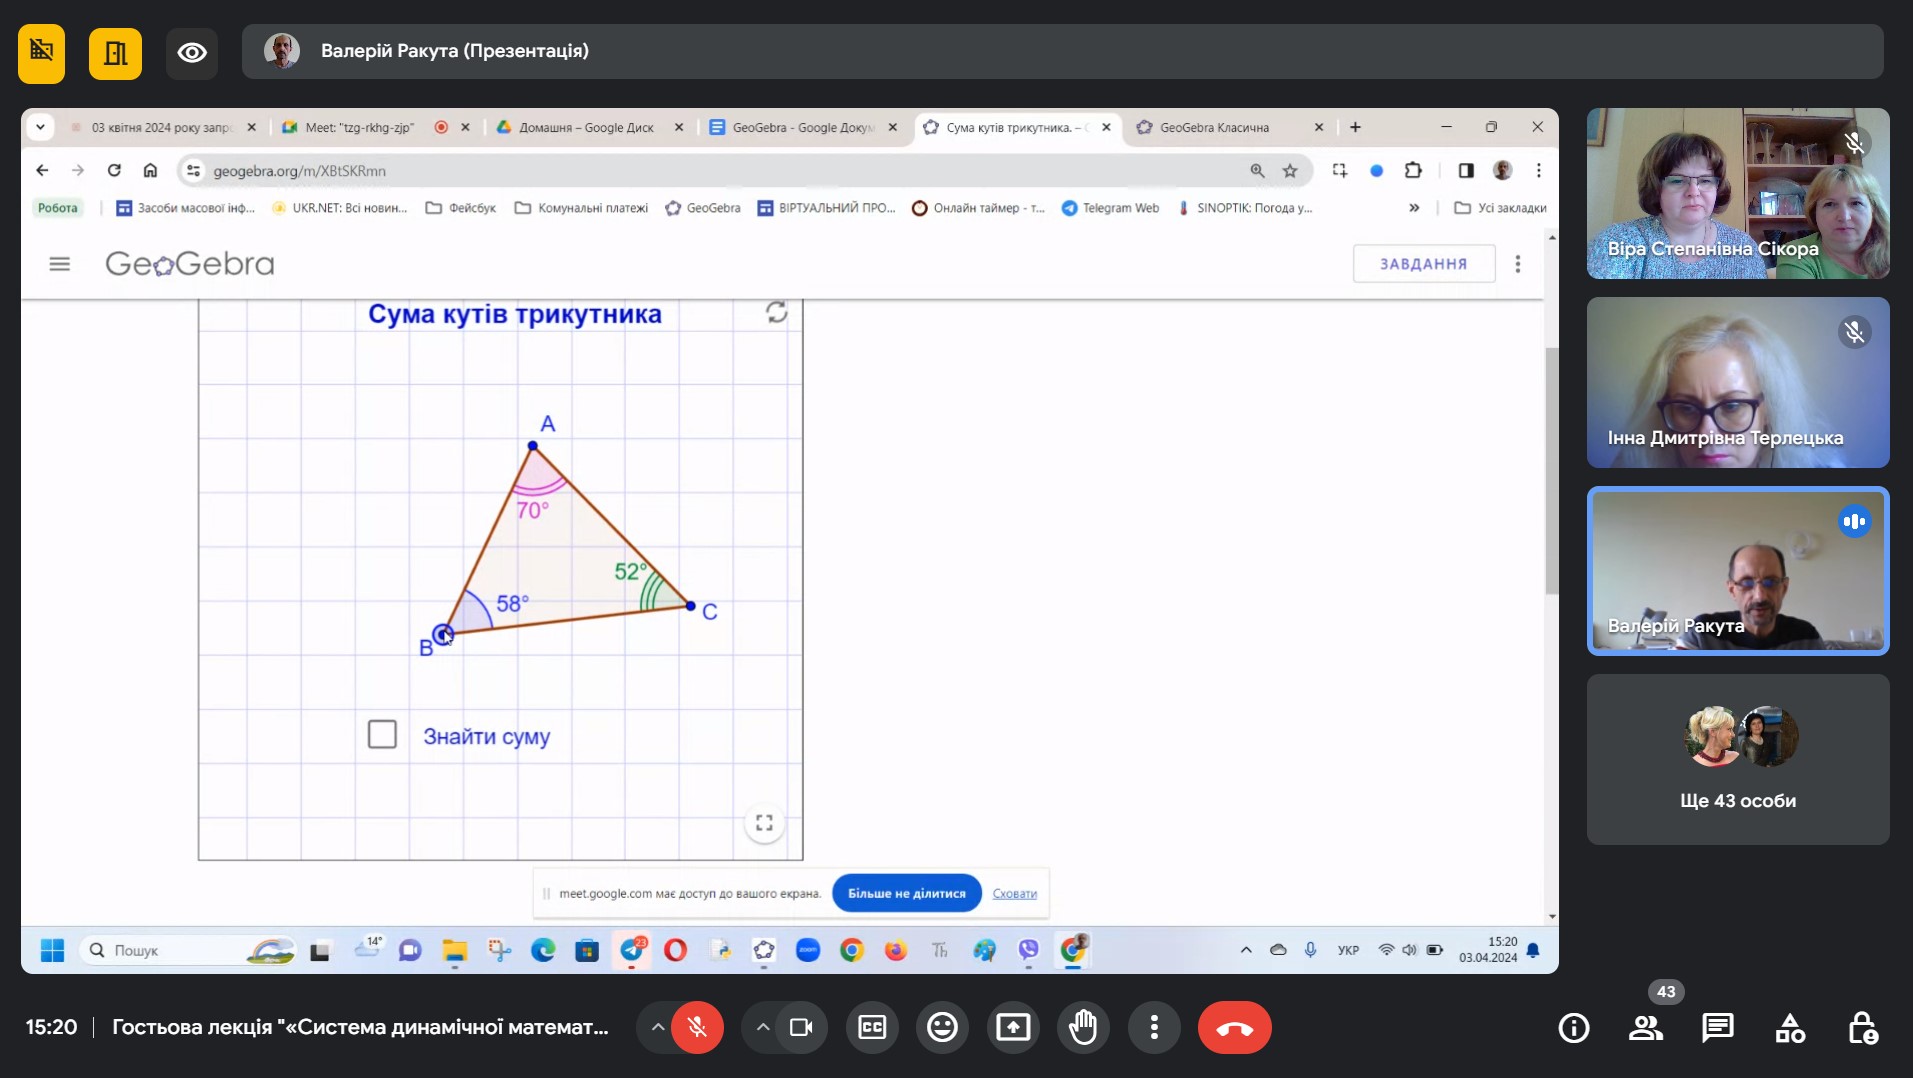Tick the Знайти суму checkbox

coord(382,735)
